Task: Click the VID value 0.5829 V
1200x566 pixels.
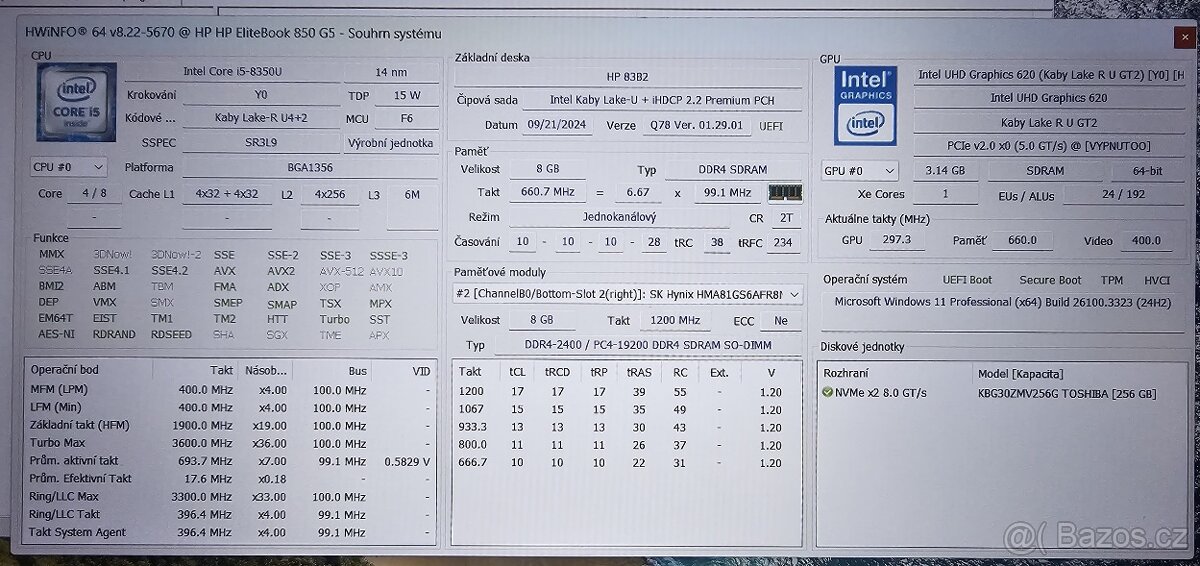Action: pos(405,461)
